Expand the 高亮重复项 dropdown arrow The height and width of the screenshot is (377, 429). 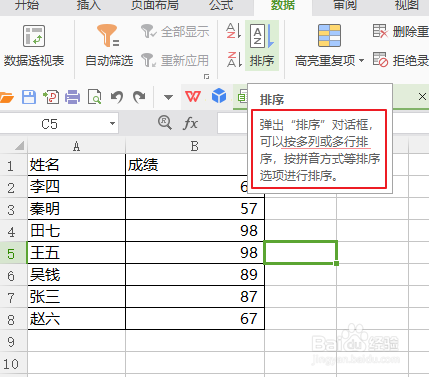click(361, 61)
